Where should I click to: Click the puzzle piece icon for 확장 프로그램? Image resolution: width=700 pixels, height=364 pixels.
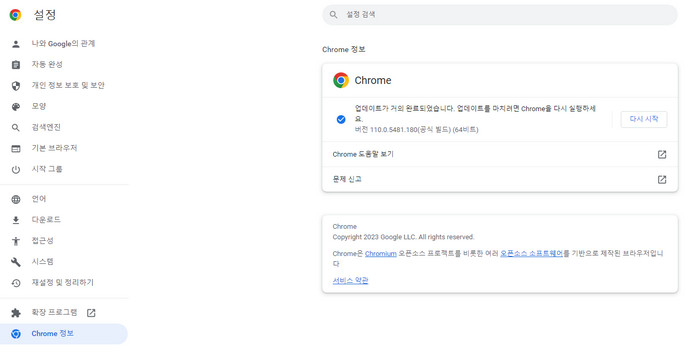click(16, 313)
